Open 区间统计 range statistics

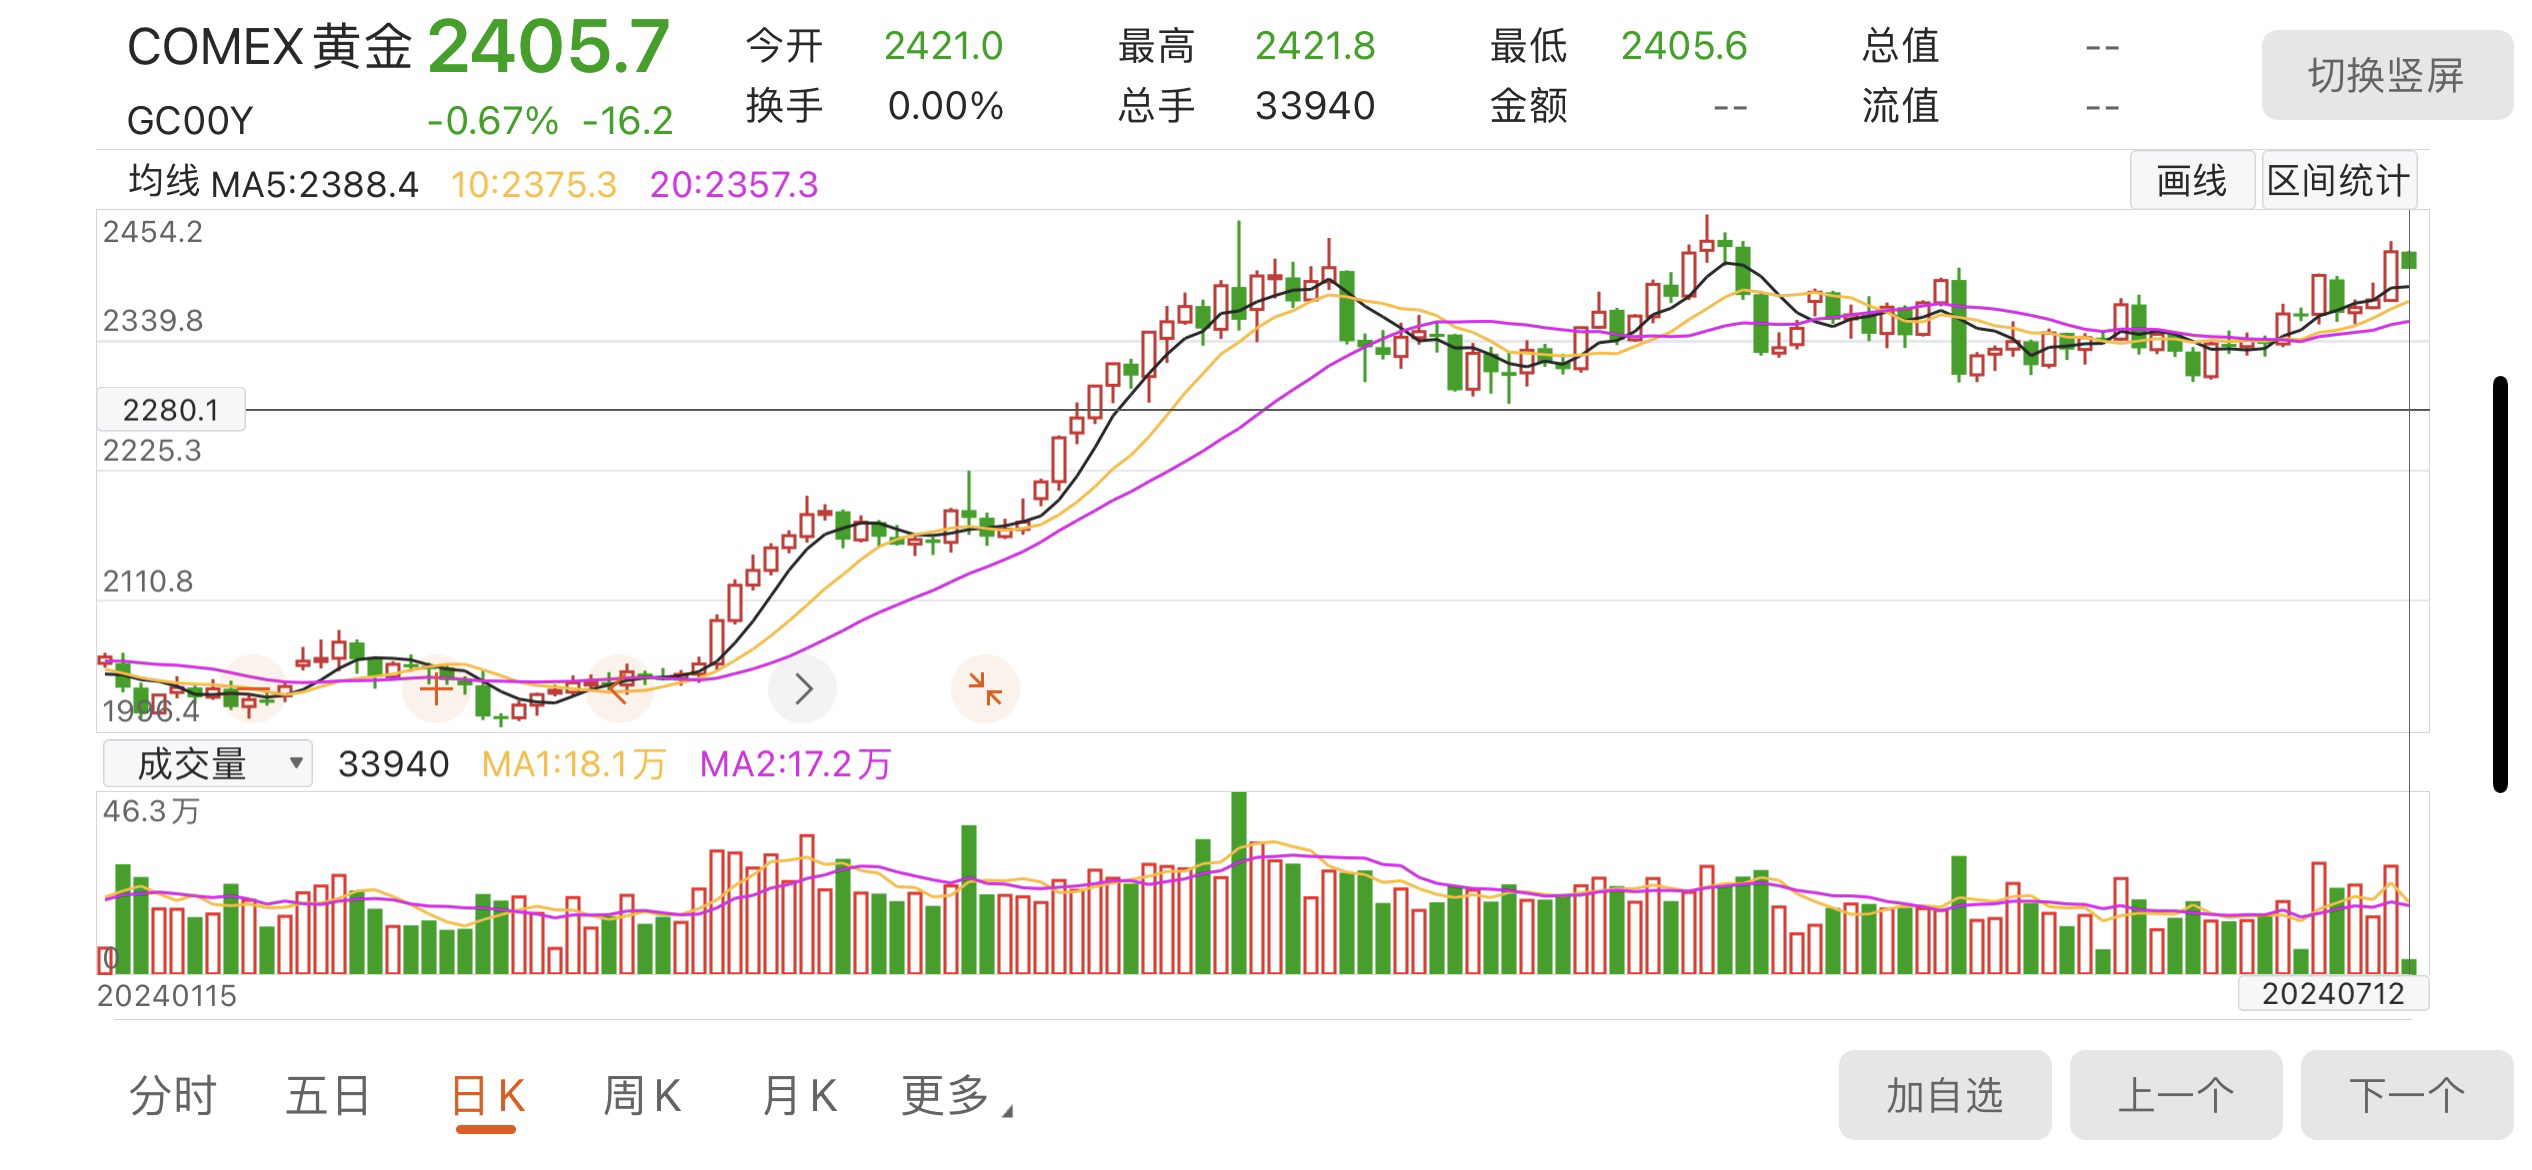pos(2339,181)
